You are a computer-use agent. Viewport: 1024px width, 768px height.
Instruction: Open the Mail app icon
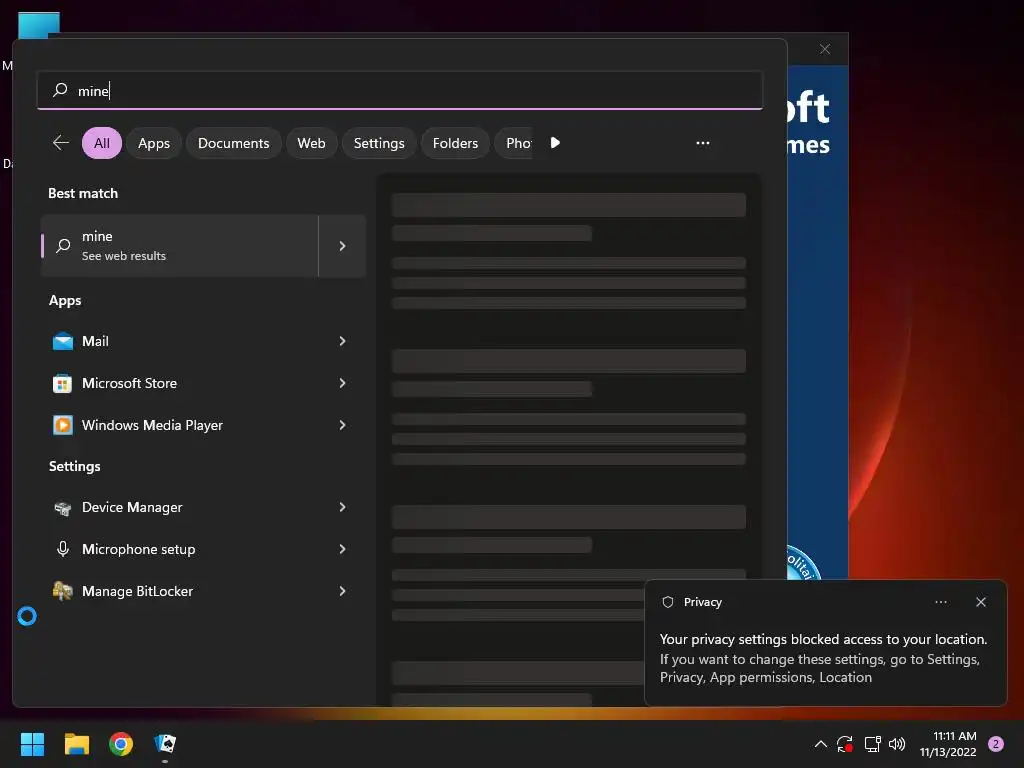click(x=63, y=341)
